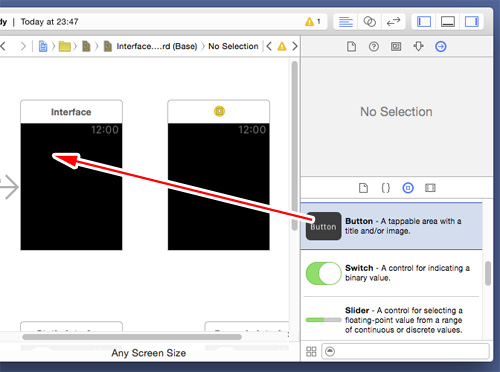500x372 pixels.
Task: Select the Button object in library
Action: click(391, 226)
